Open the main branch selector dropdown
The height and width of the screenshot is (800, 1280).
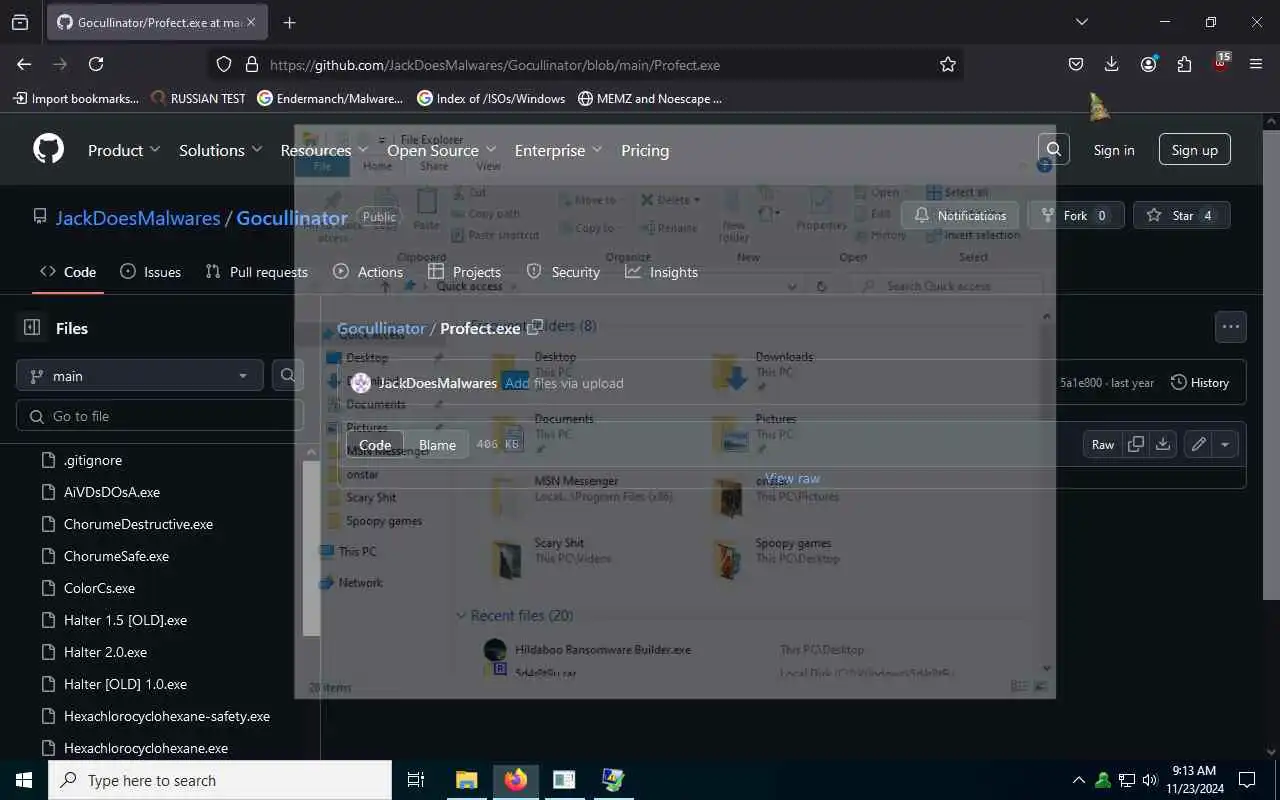pos(140,375)
